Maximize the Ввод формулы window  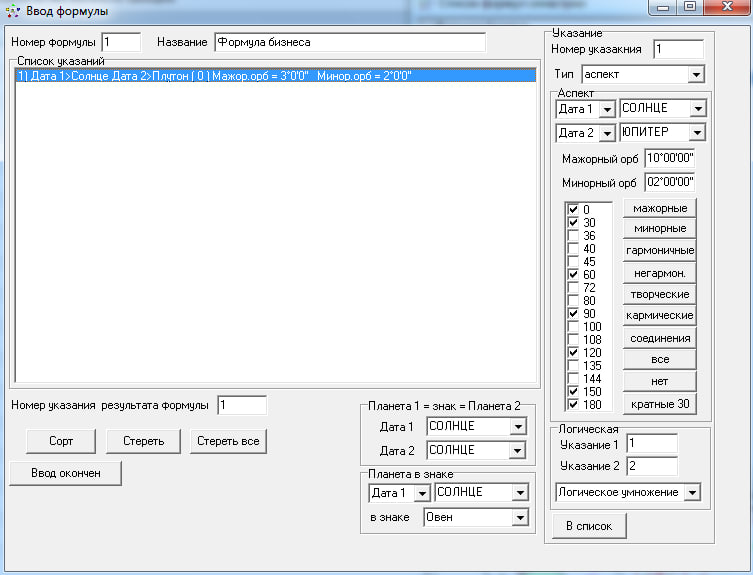(x=690, y=8)
